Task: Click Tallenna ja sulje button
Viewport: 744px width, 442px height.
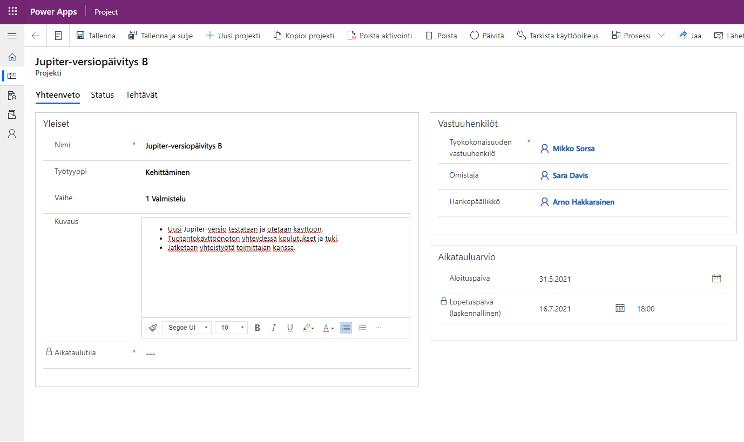Action: (162, 35)
